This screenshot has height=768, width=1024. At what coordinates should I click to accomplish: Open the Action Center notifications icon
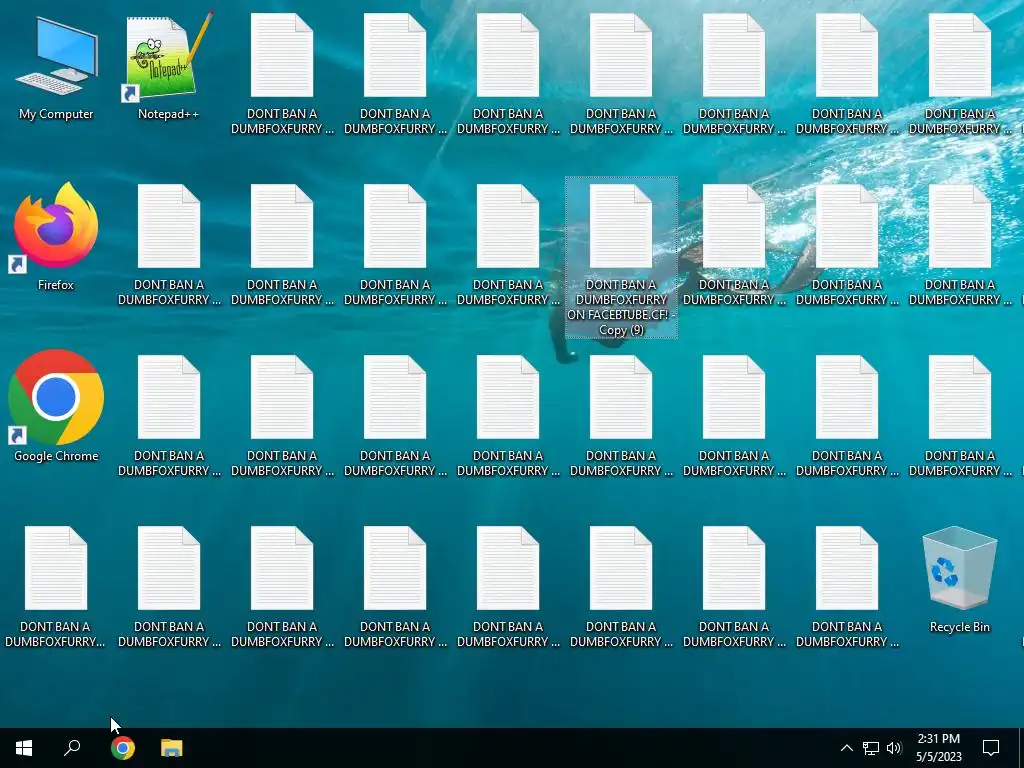tap(991, 748)
